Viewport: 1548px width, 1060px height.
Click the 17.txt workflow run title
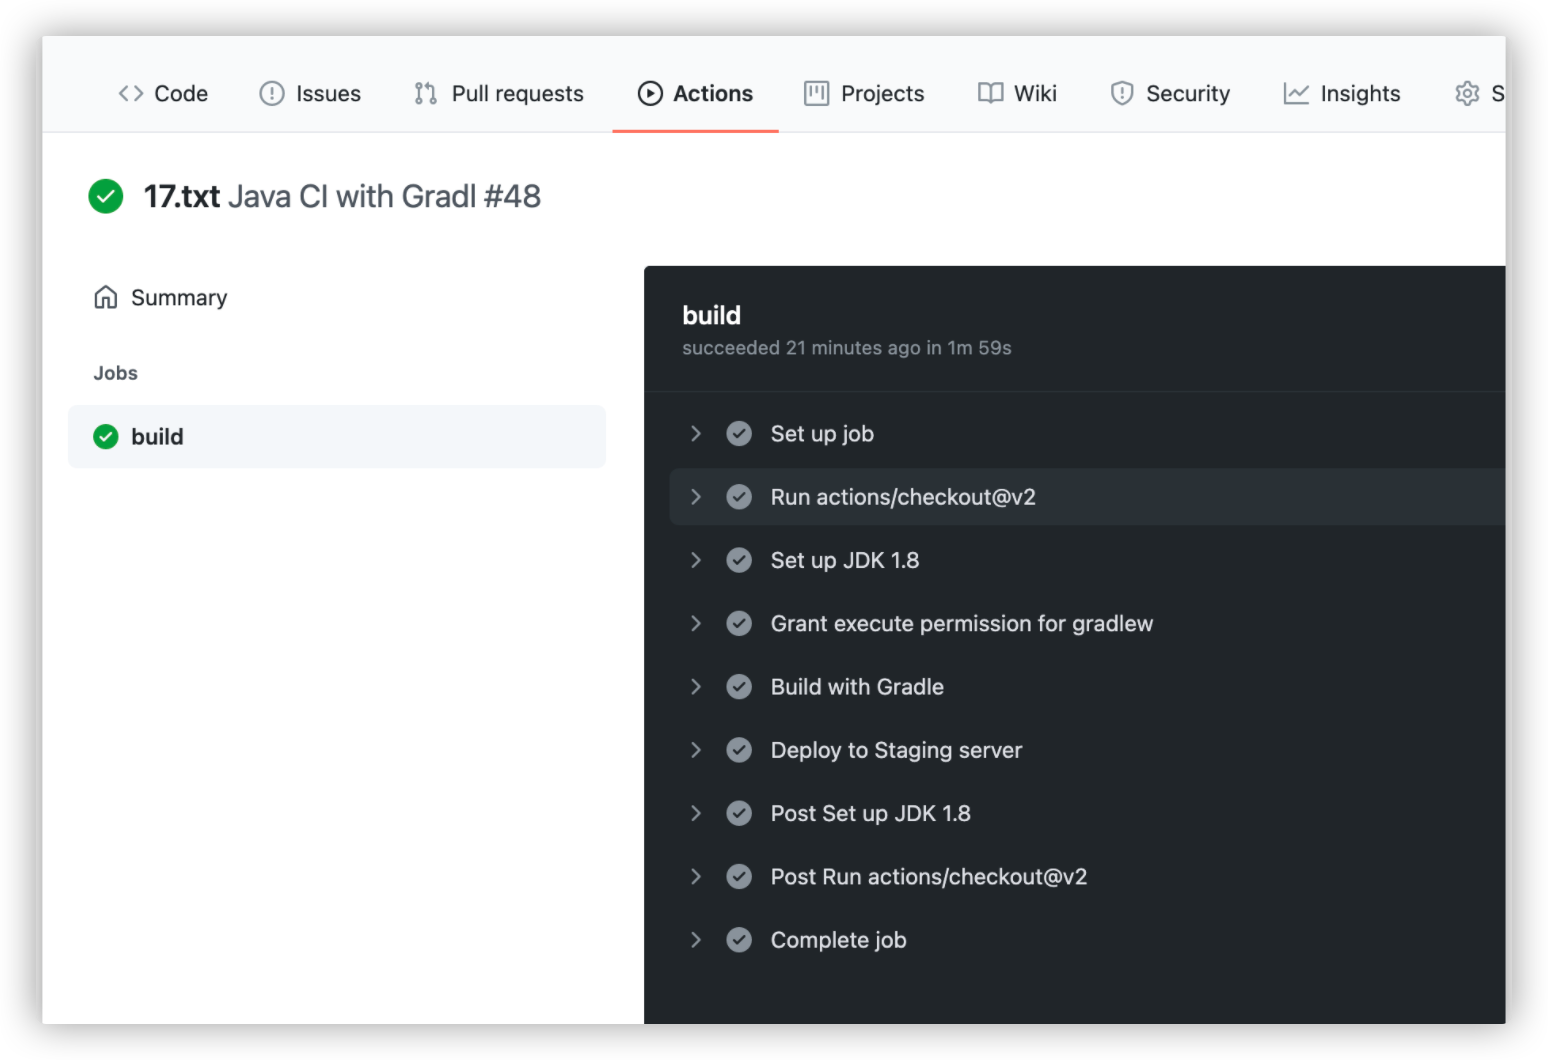pos(342,196)
